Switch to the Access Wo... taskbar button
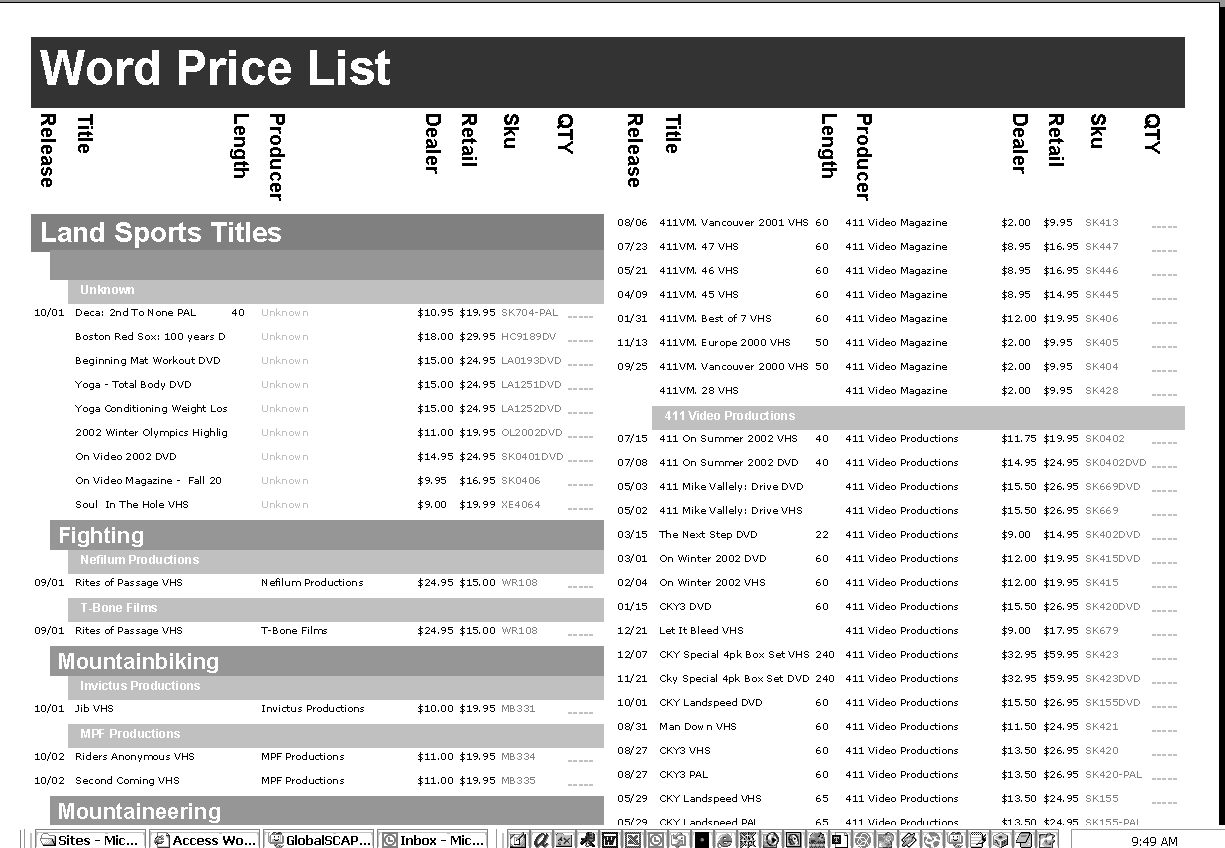The height and width of the screenshot is (848, 1225). coord(205,840)
